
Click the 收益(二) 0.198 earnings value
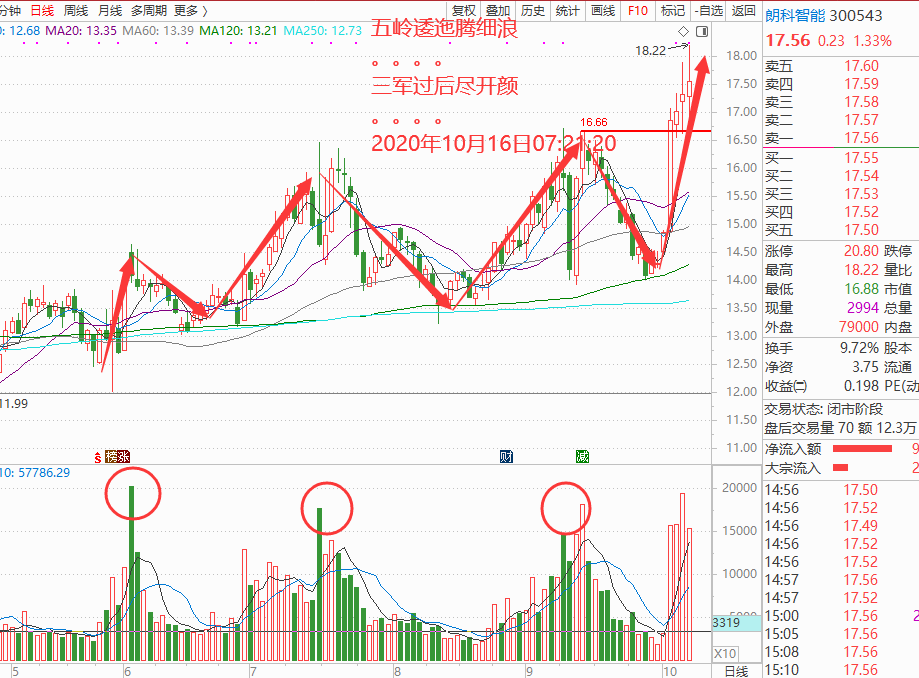(862, 386)
